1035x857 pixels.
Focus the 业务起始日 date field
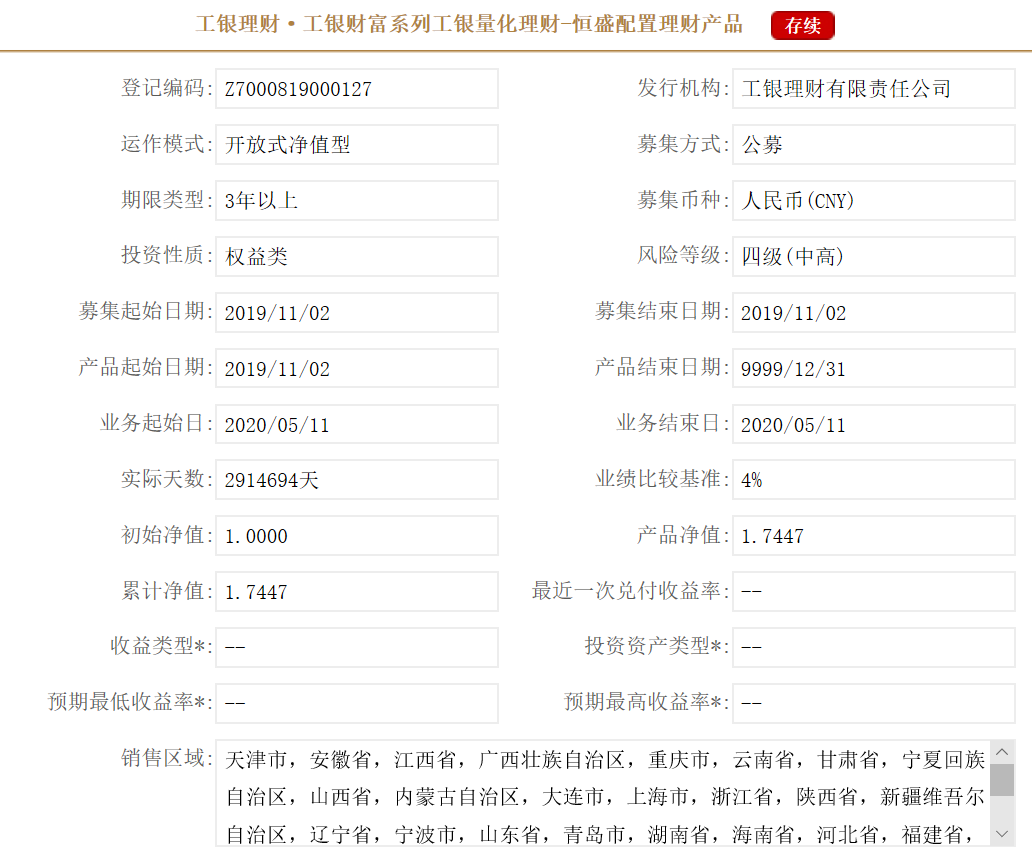click(x=356, y=424)
